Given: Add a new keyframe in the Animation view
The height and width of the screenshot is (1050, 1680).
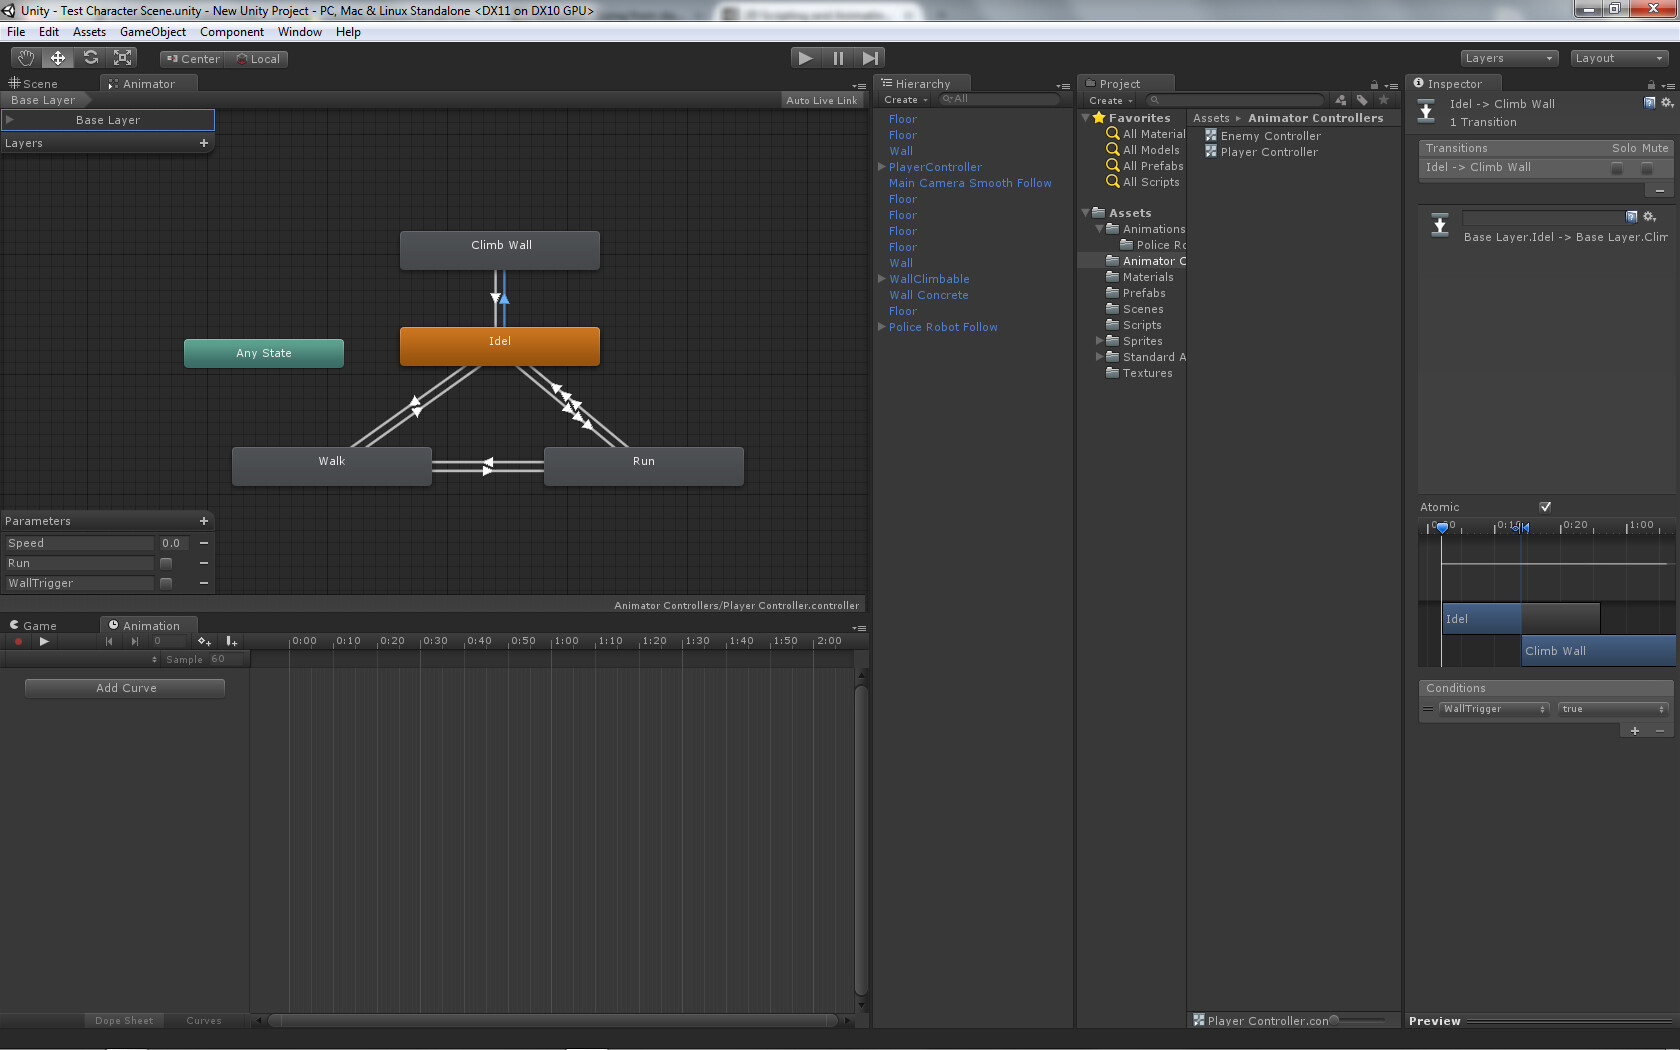Looking at the screenshot, I should pyautogui.click(x=205, y=641).
